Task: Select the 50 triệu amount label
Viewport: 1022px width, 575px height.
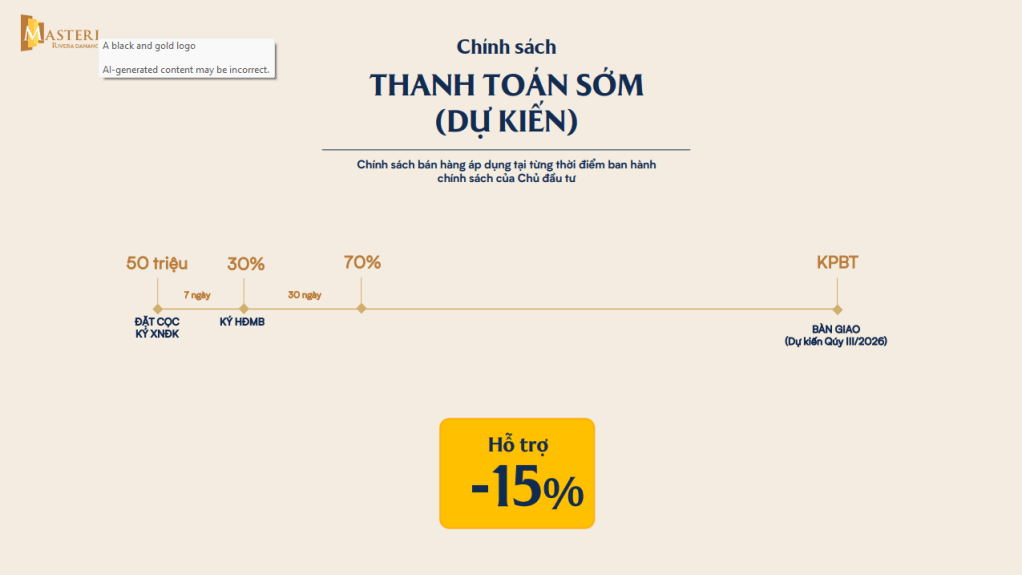Action: click(x=157, y=264)
